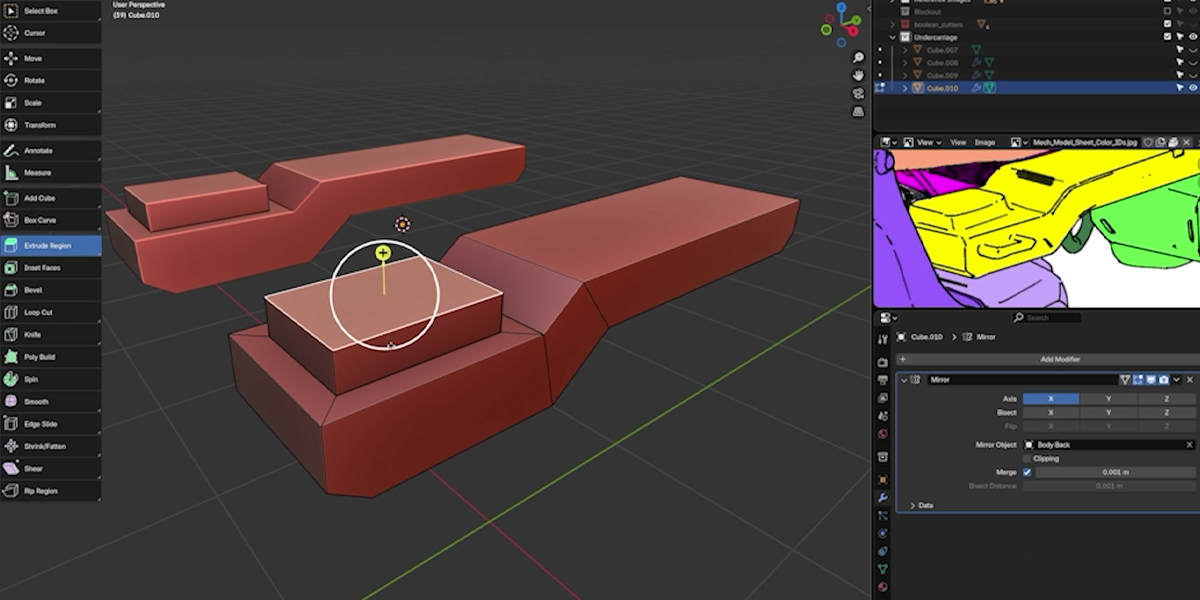This screenshot has width=1200, height=600.
Task: Select the Smooth tool
Action: click(50, 401)
